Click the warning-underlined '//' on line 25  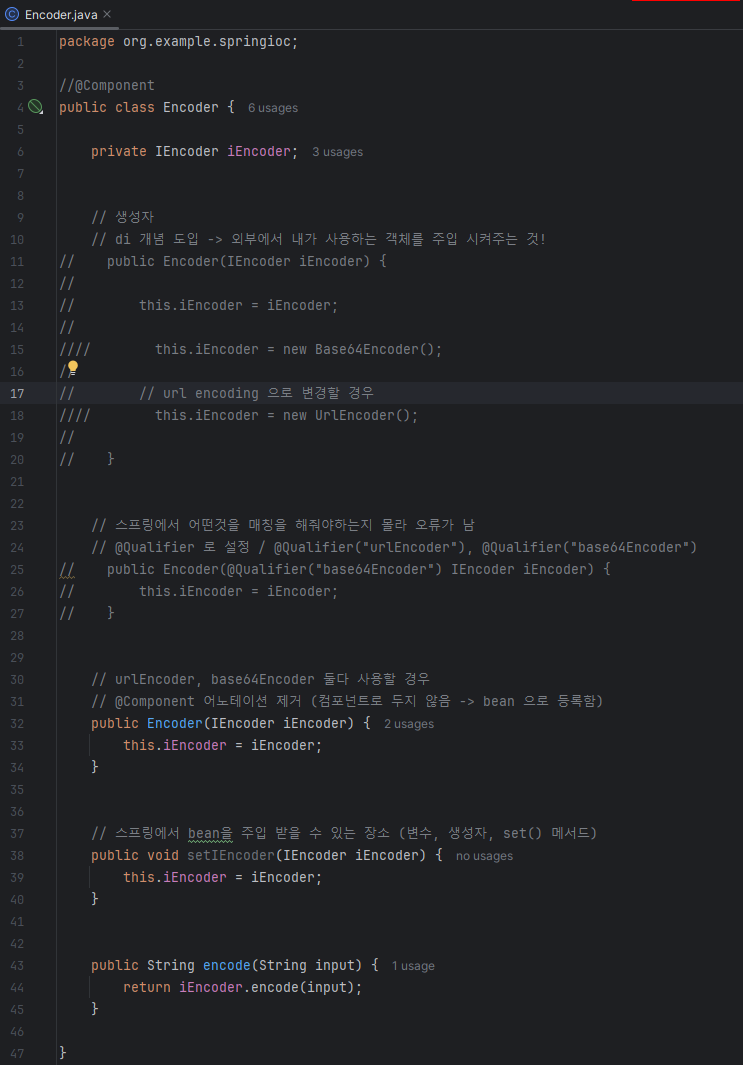coord(67,569)
